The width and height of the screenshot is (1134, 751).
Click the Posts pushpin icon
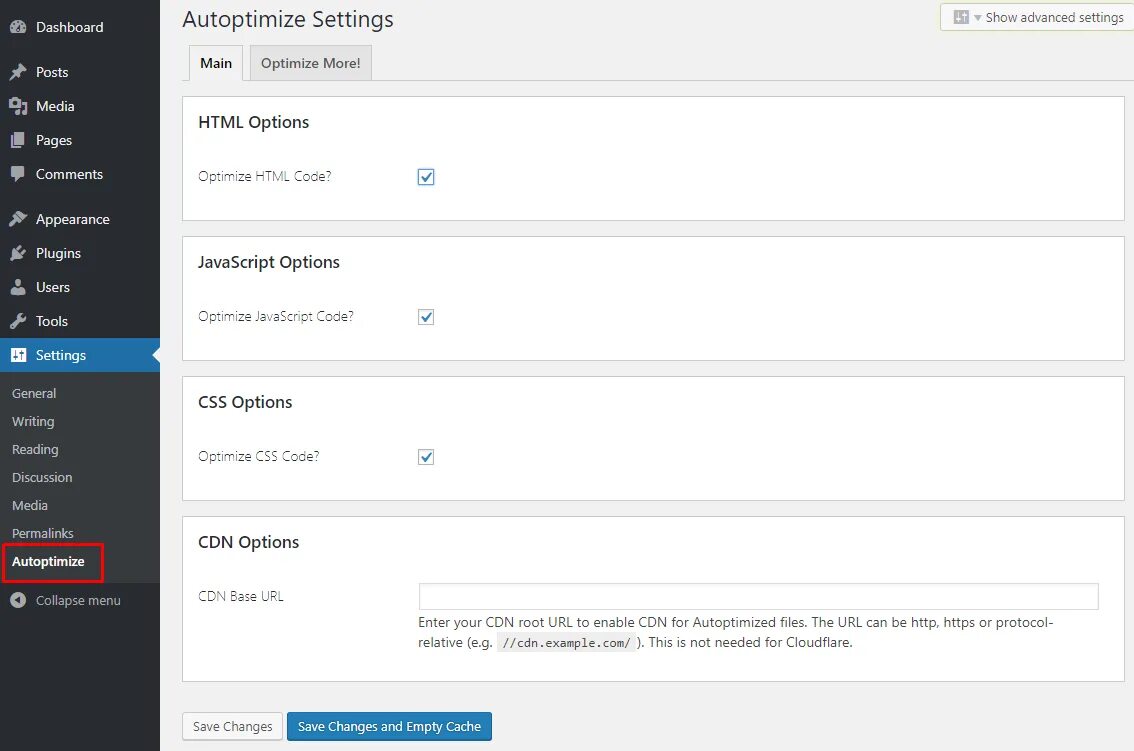click(x=18, y=72)
